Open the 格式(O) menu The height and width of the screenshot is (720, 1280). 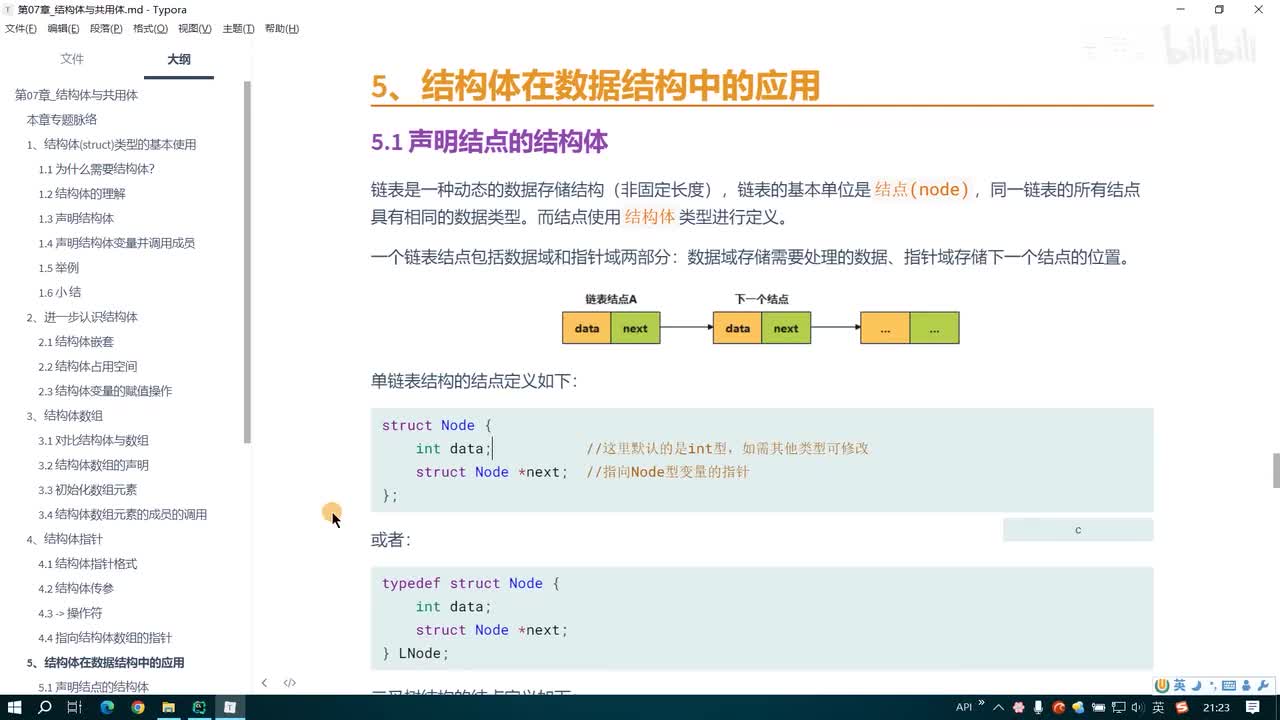(150, 29)
